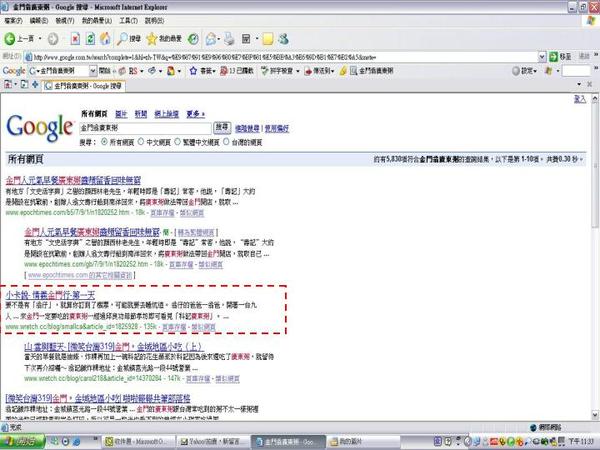Open the Favorites star button

164,39
